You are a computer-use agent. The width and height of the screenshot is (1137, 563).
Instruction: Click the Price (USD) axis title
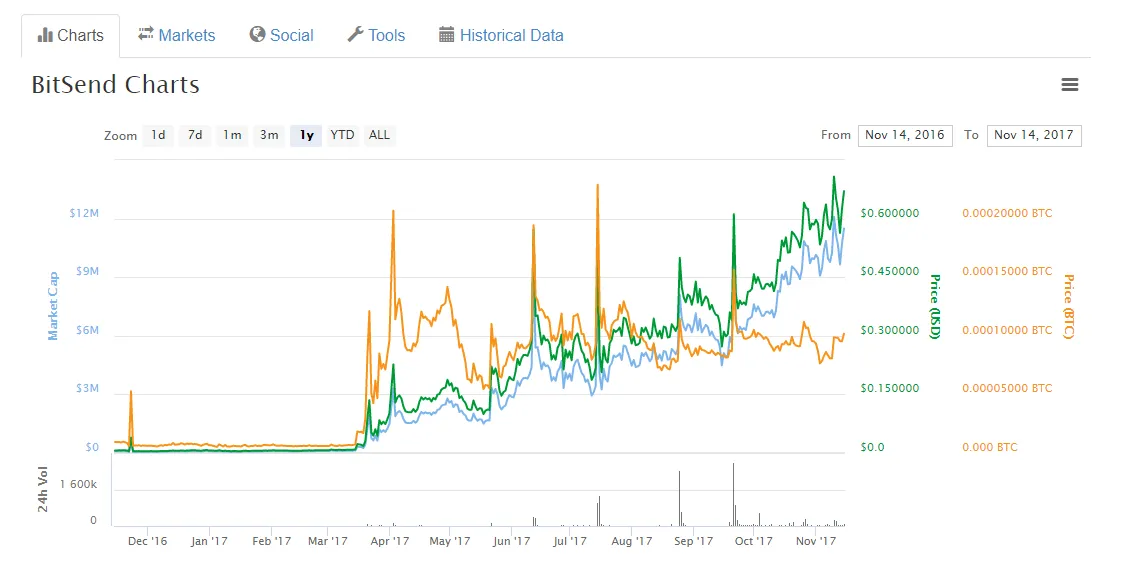[935, 306]
